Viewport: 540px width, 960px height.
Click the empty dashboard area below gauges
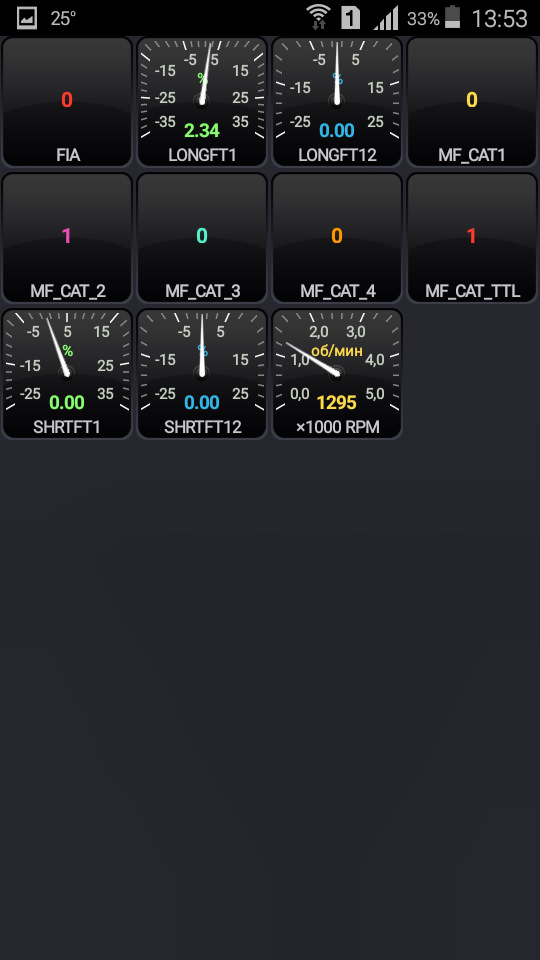pos(270,698)
